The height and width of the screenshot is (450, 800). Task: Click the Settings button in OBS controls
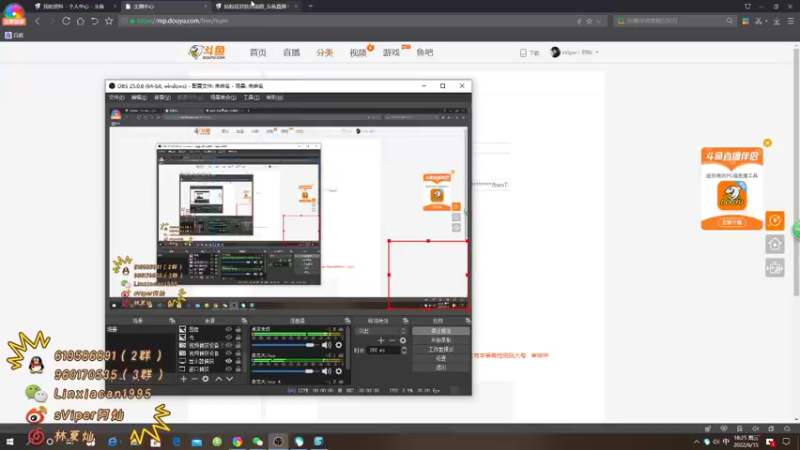(441, 359)
